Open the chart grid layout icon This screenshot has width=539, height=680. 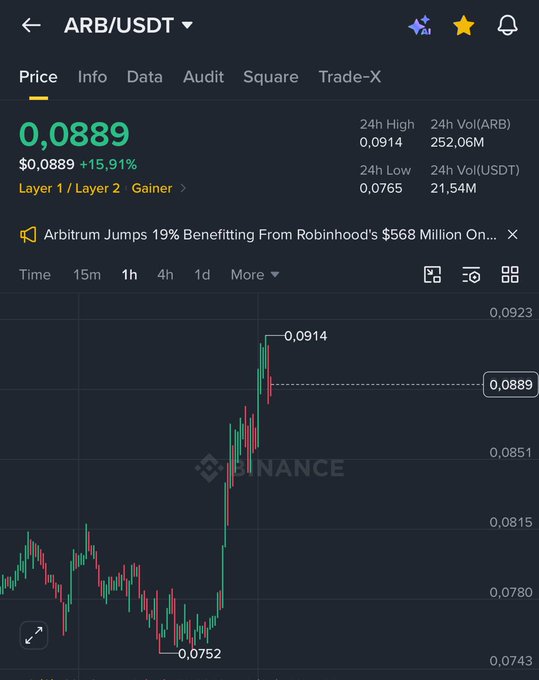pos(510,275)
